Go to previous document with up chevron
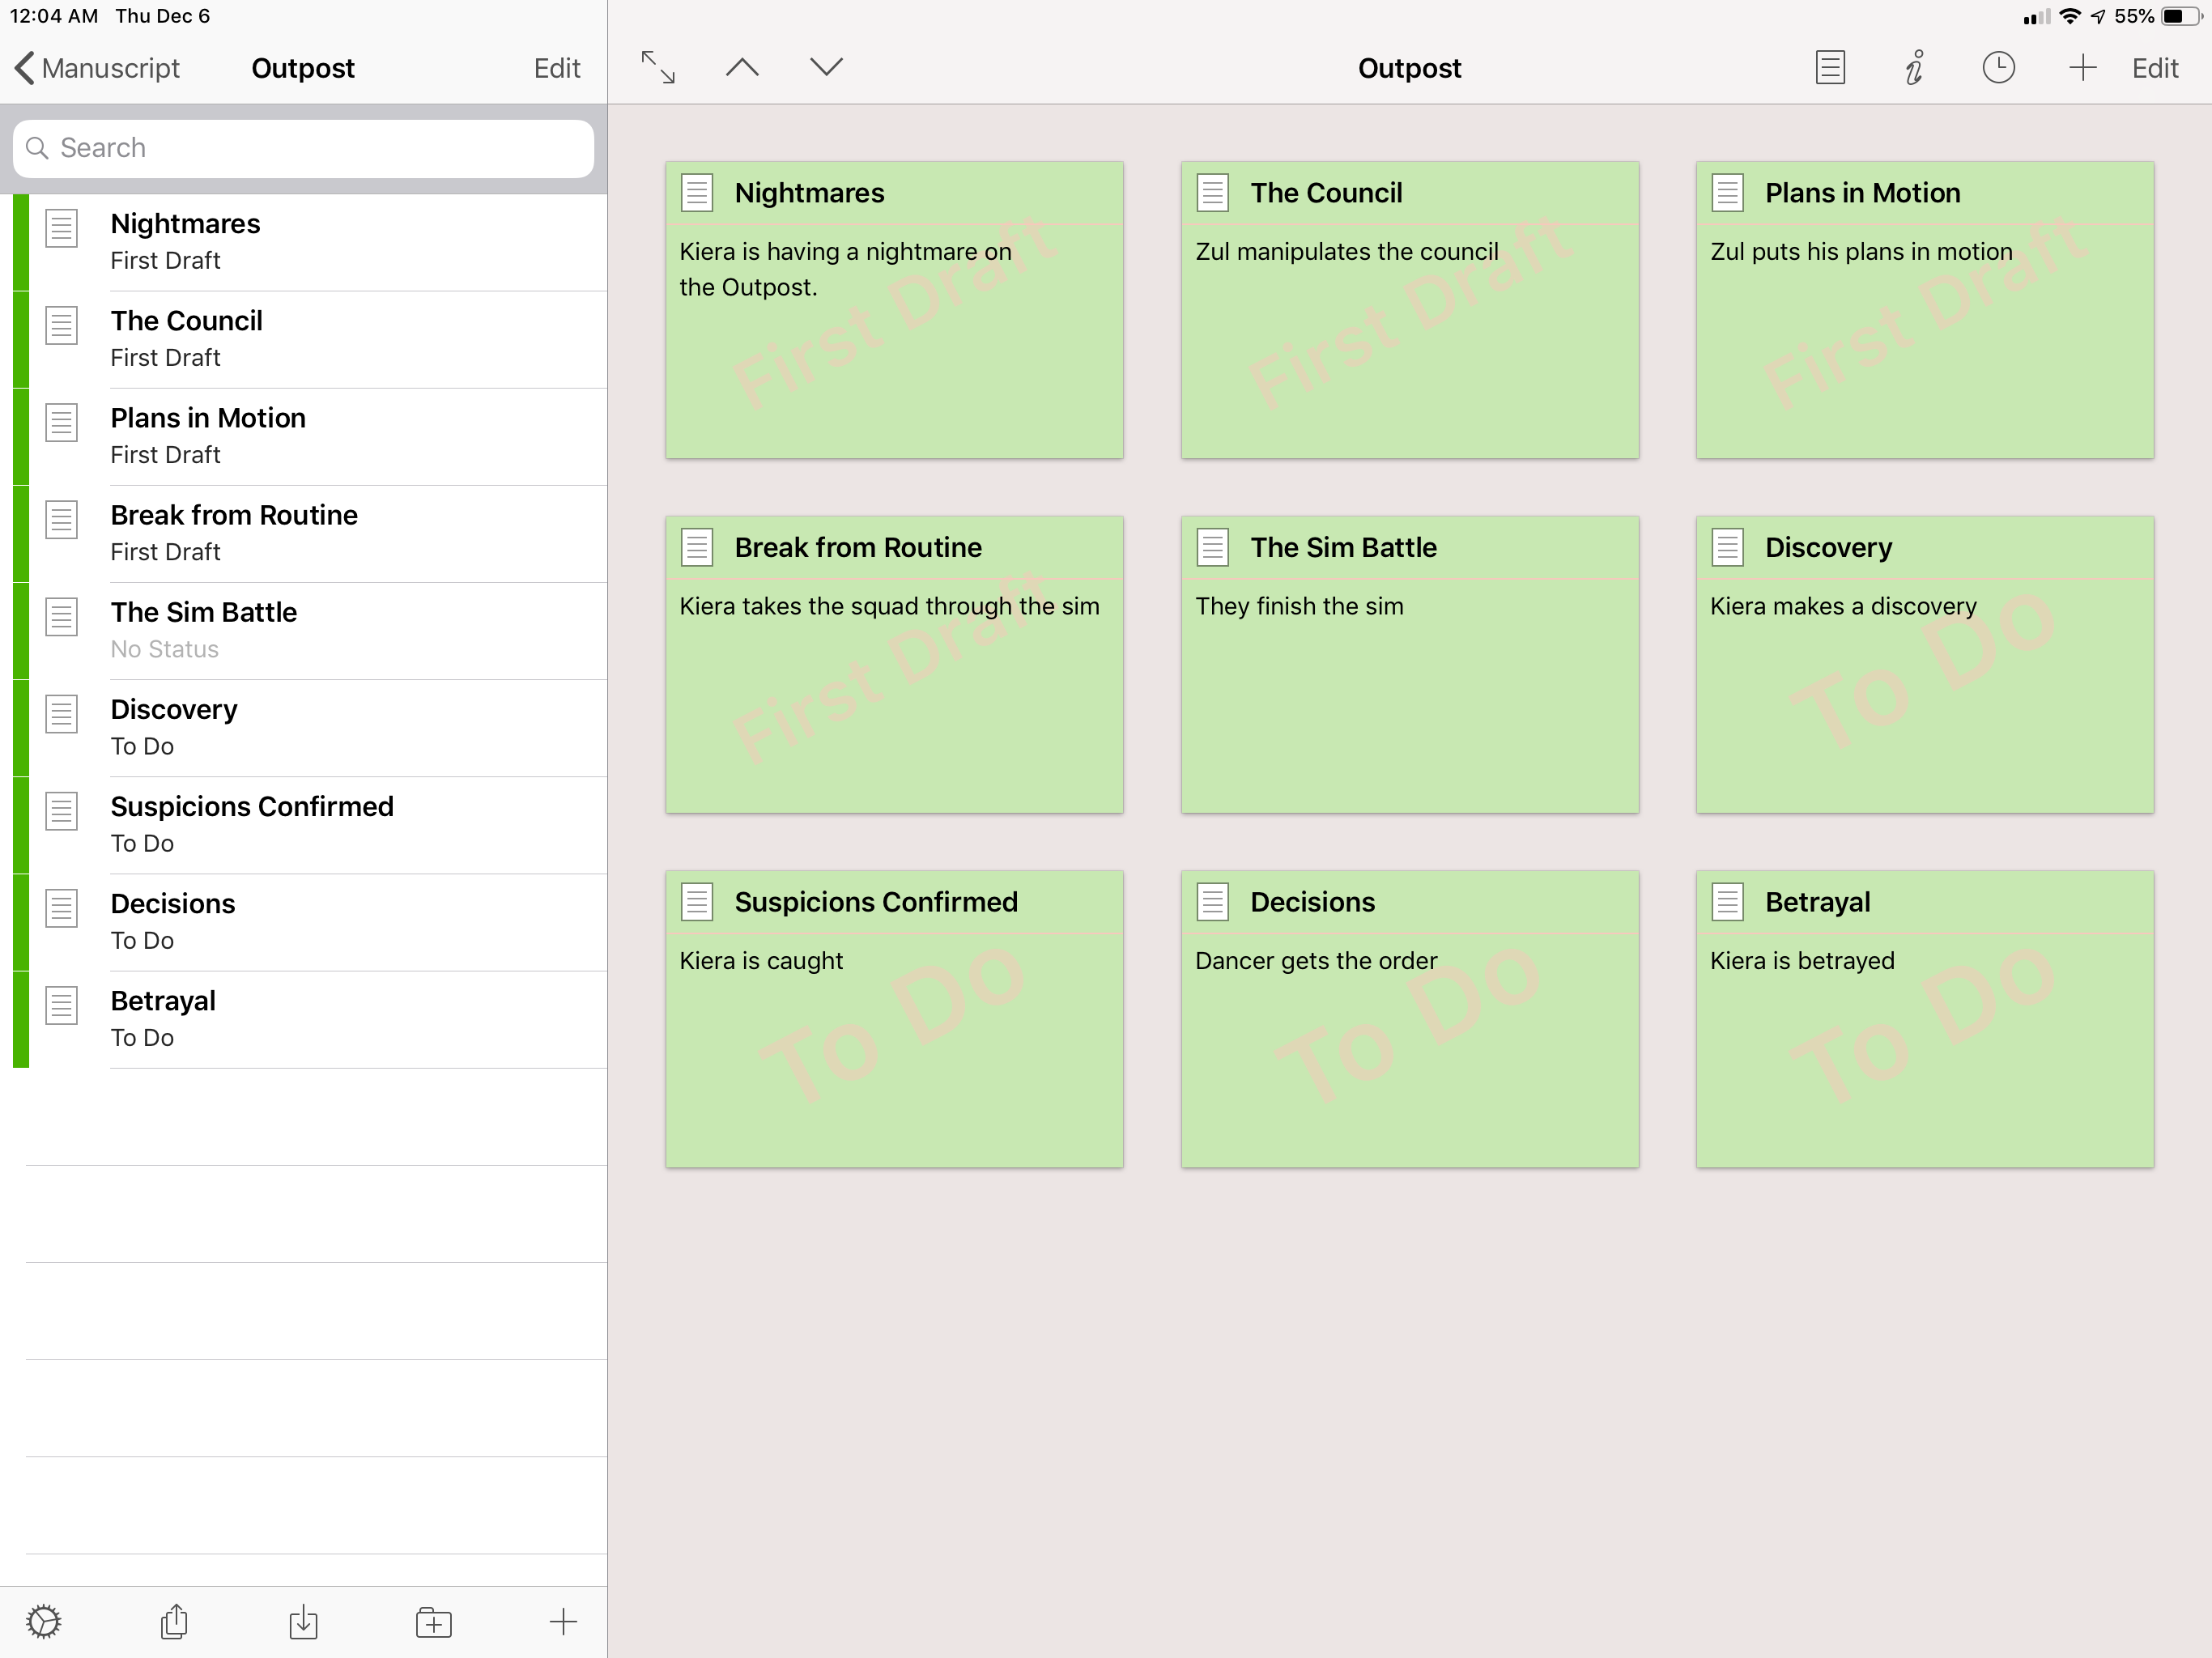 (x=742, y=67)
